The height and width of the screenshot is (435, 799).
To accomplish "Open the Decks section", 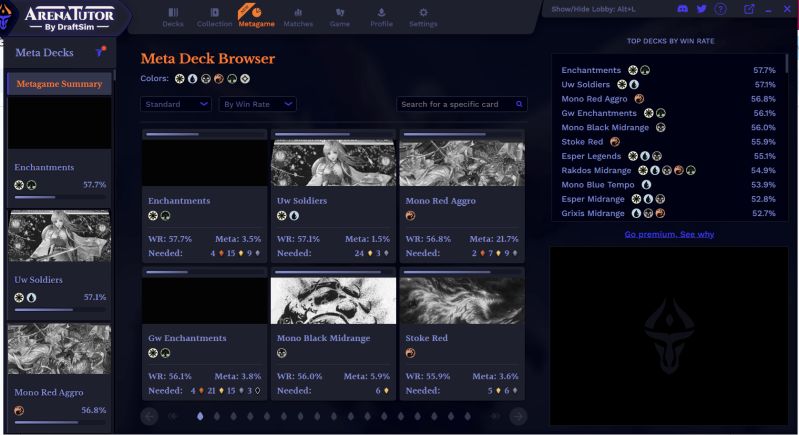I will [173, 17].
